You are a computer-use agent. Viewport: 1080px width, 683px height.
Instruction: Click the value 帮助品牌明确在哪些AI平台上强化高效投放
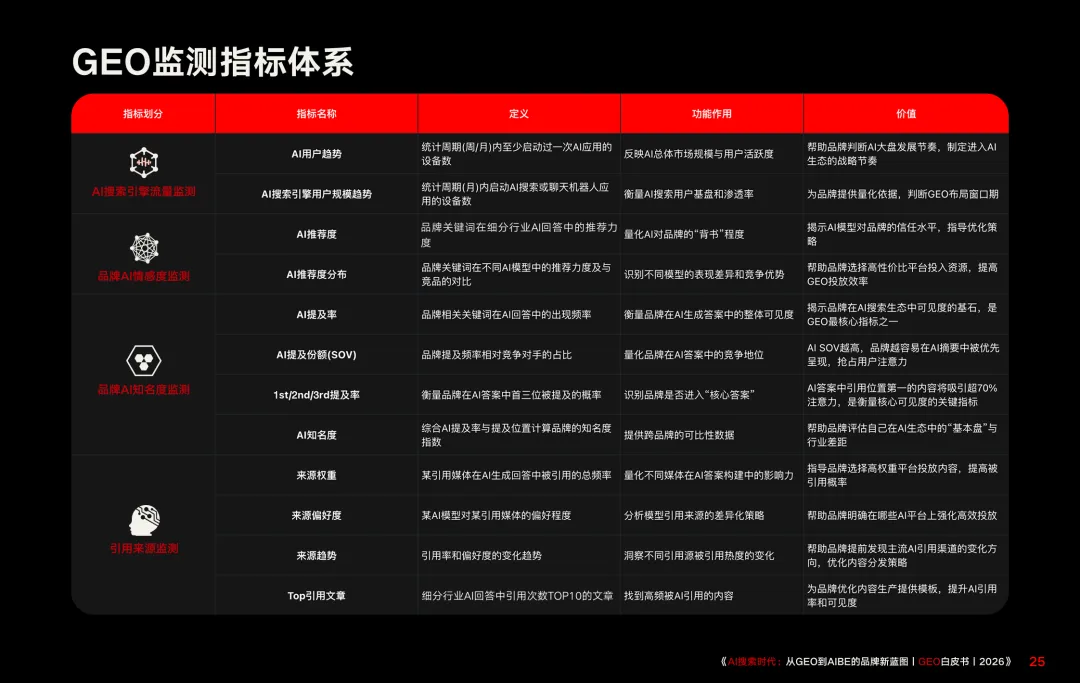pos(902,515)
